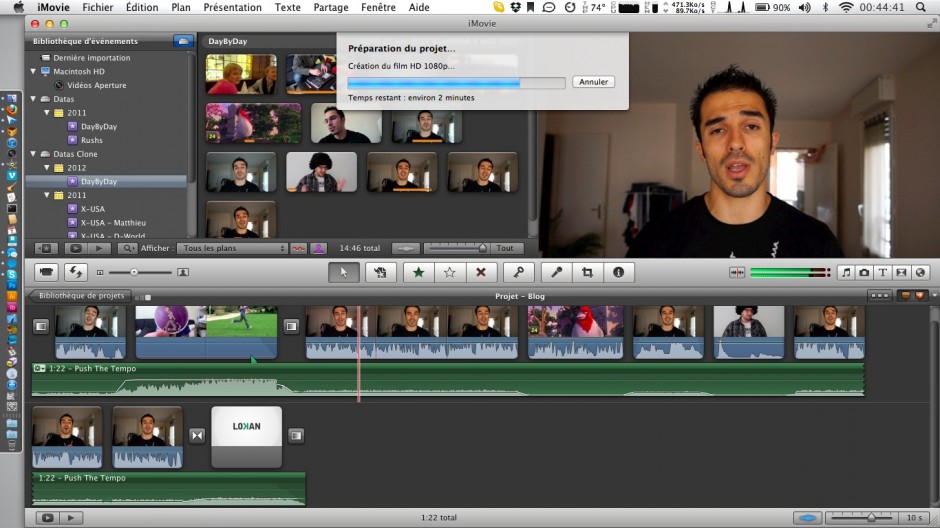The height and width of the screenshot is (528, 940).
Task: Collapse the 2011 folder containing X-USA
Action: pos(47,195)
